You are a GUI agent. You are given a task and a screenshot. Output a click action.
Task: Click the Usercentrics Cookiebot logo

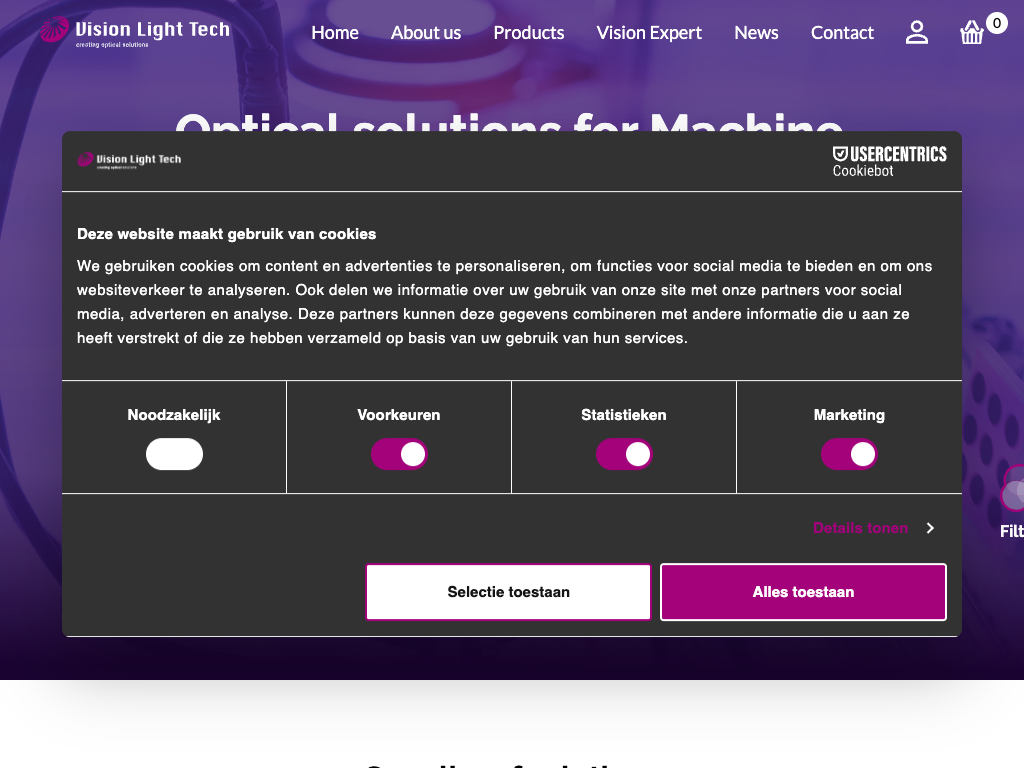[x=889, y=161]
